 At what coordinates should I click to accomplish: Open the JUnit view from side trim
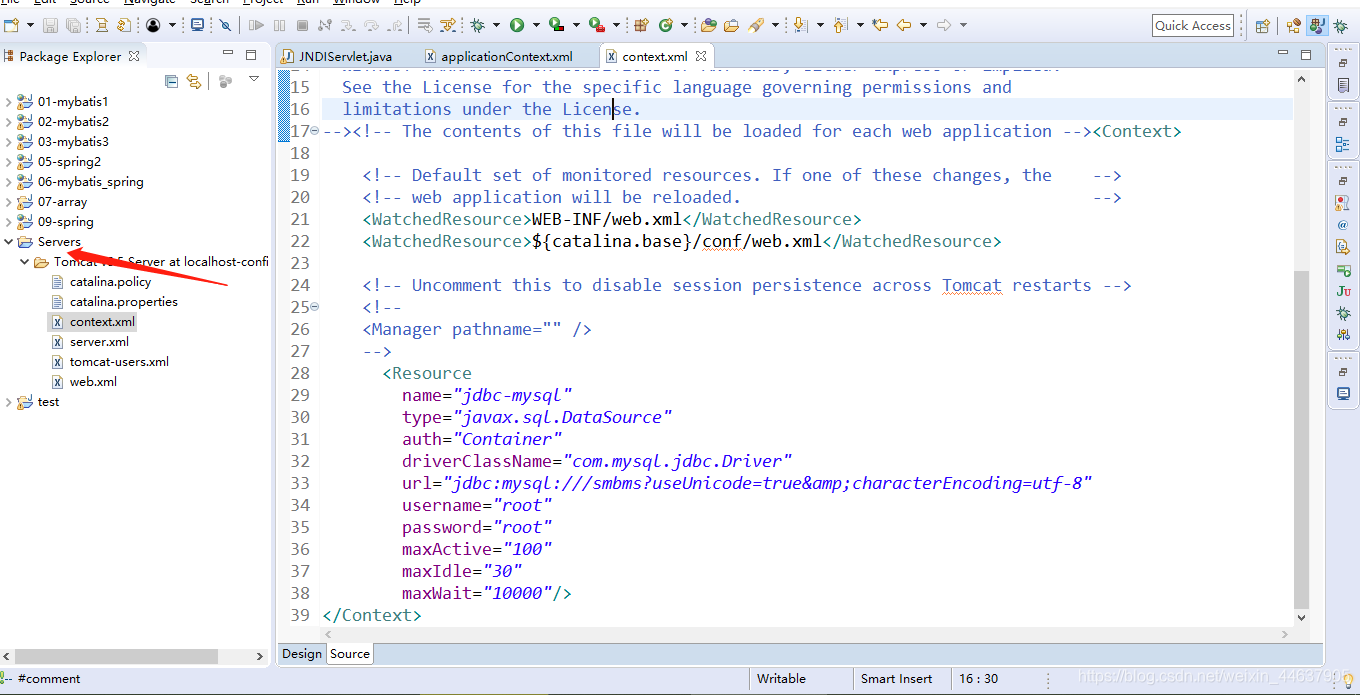(x=1343, y=291)
